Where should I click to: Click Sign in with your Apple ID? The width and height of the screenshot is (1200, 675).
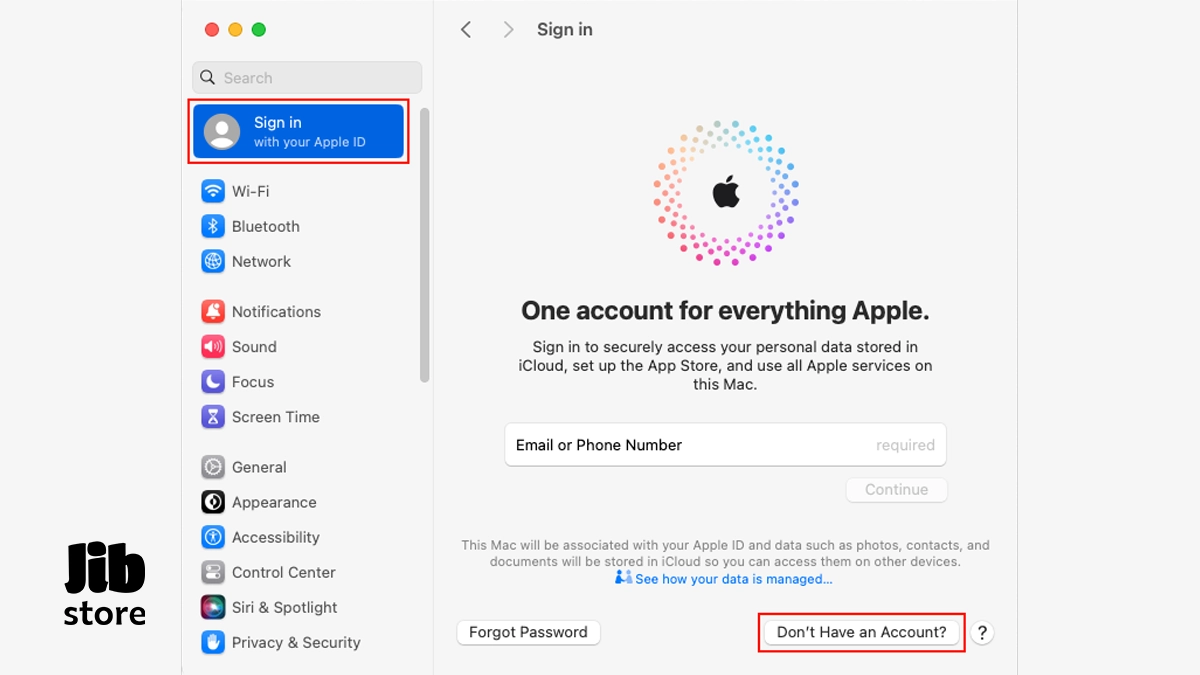(x=298, y=131)
